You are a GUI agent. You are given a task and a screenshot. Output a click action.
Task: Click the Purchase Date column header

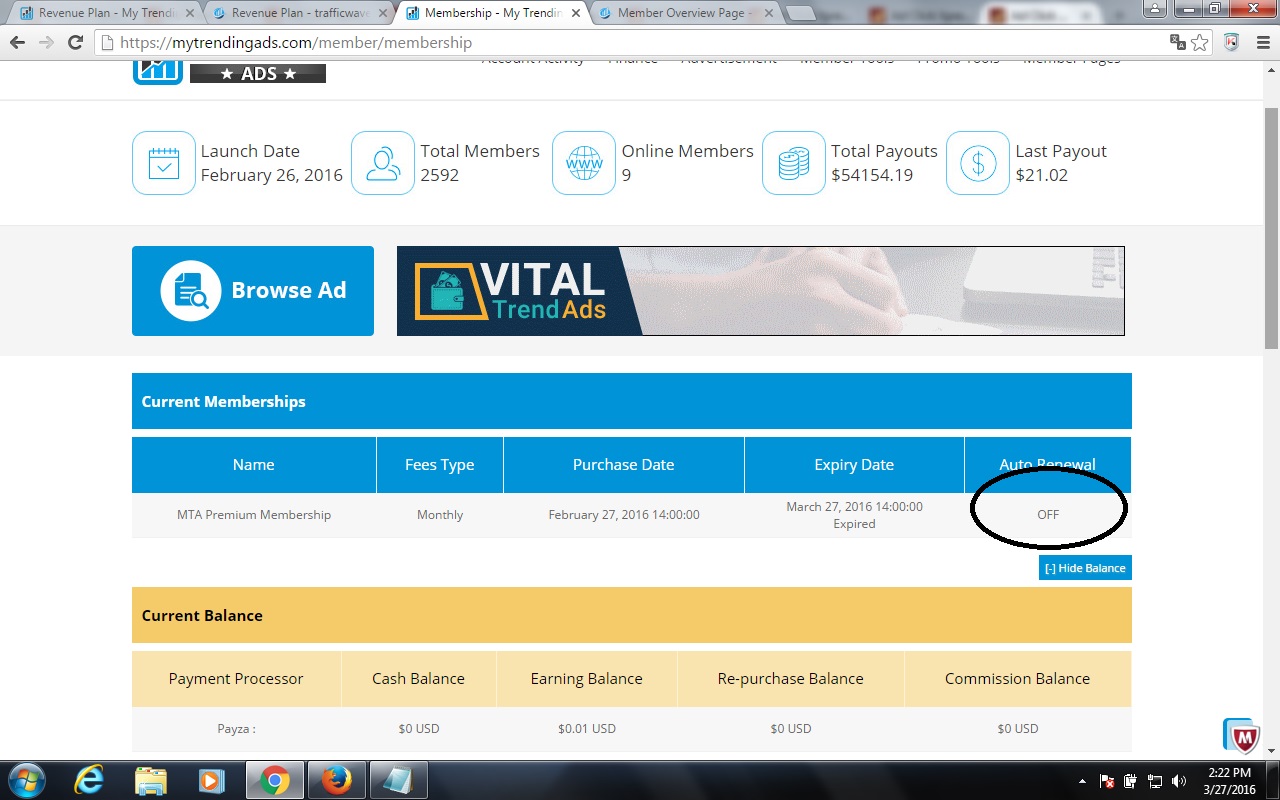click(x=624, y=465)
